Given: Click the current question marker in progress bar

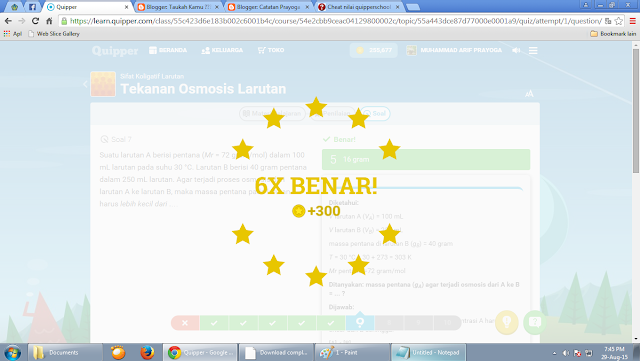Looking at the screenshot, I should (x=360, y=323).
